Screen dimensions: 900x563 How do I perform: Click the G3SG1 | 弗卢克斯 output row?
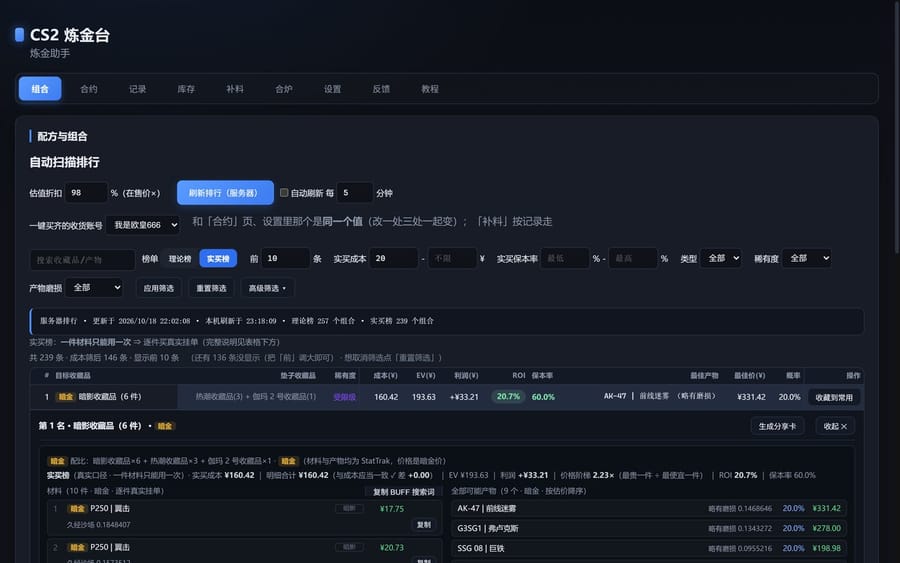[649, 528]
